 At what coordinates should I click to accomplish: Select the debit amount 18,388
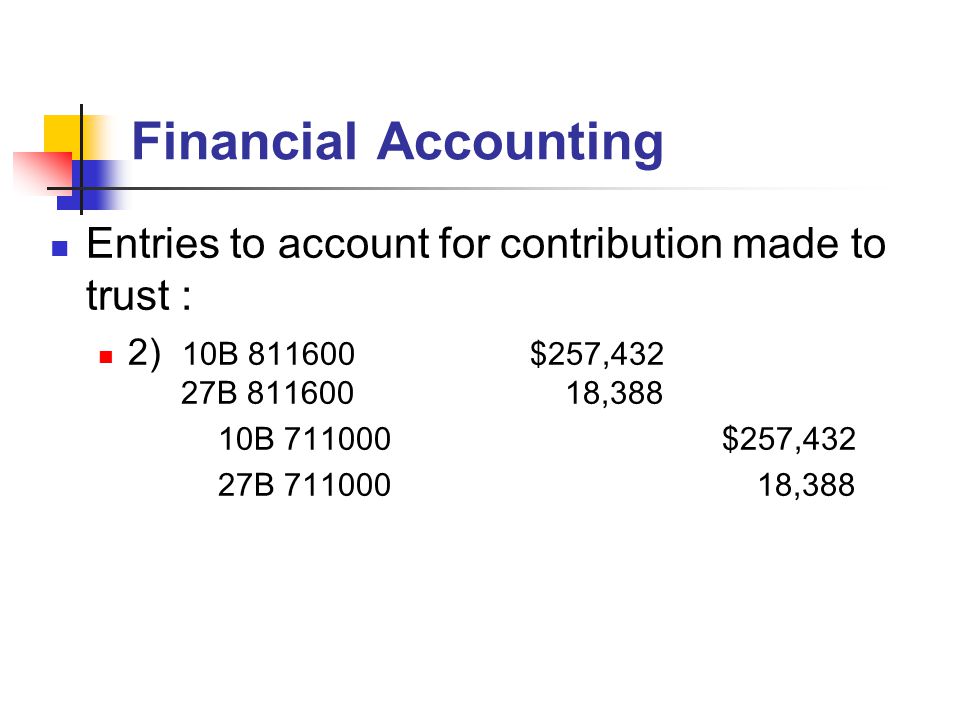(614, 393)
